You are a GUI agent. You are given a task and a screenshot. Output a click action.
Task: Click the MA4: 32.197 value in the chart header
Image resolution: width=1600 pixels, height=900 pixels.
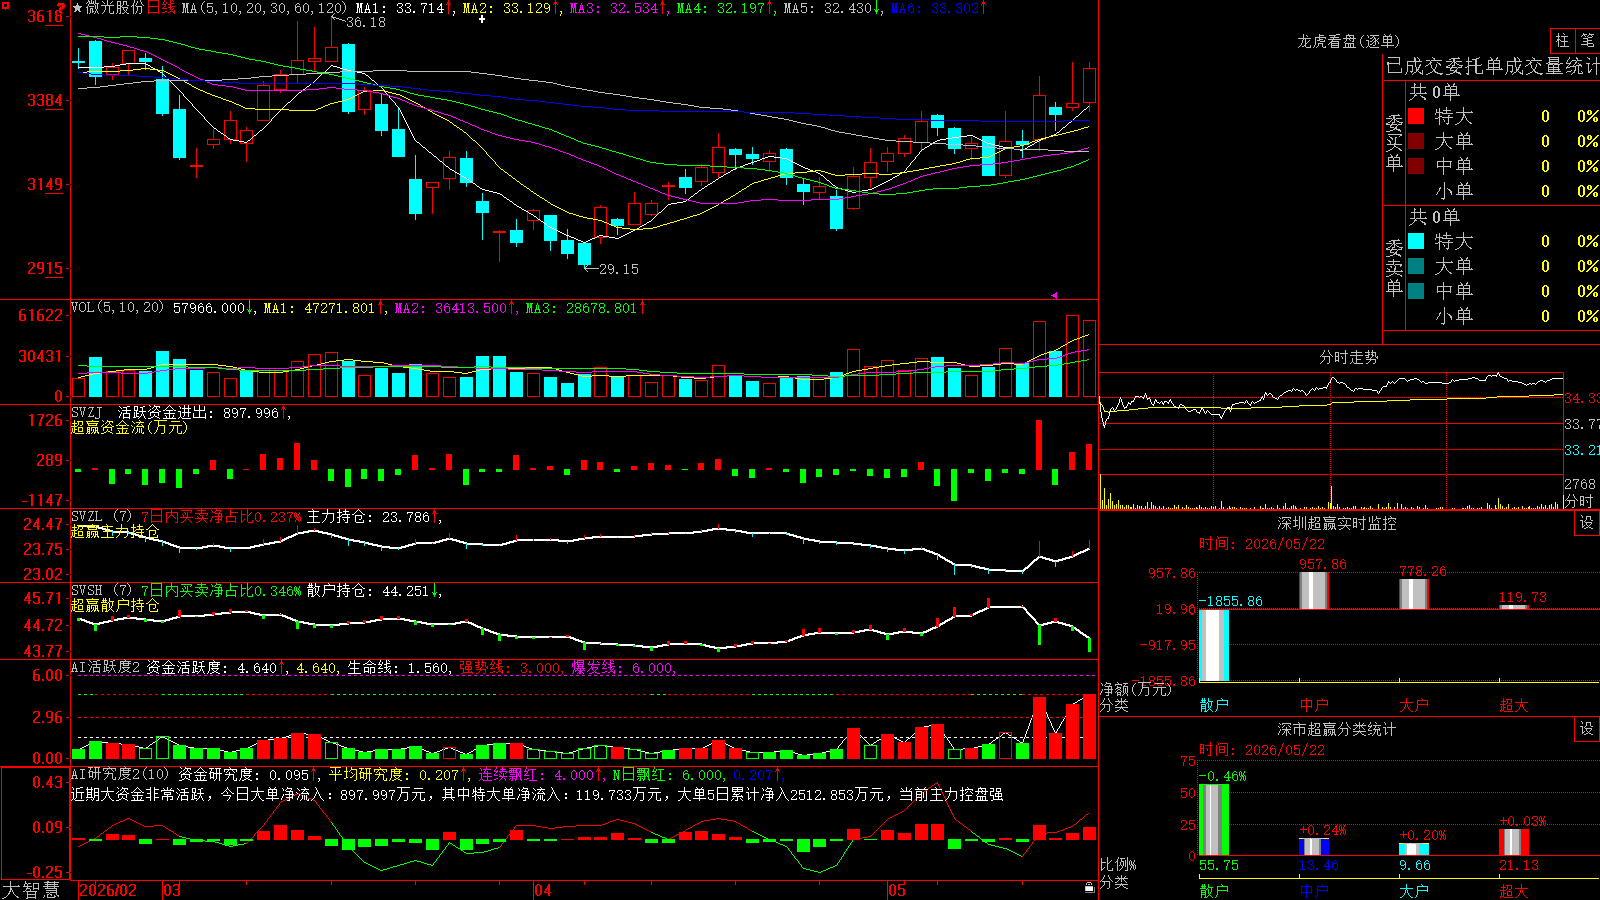[x=726, y=8]
